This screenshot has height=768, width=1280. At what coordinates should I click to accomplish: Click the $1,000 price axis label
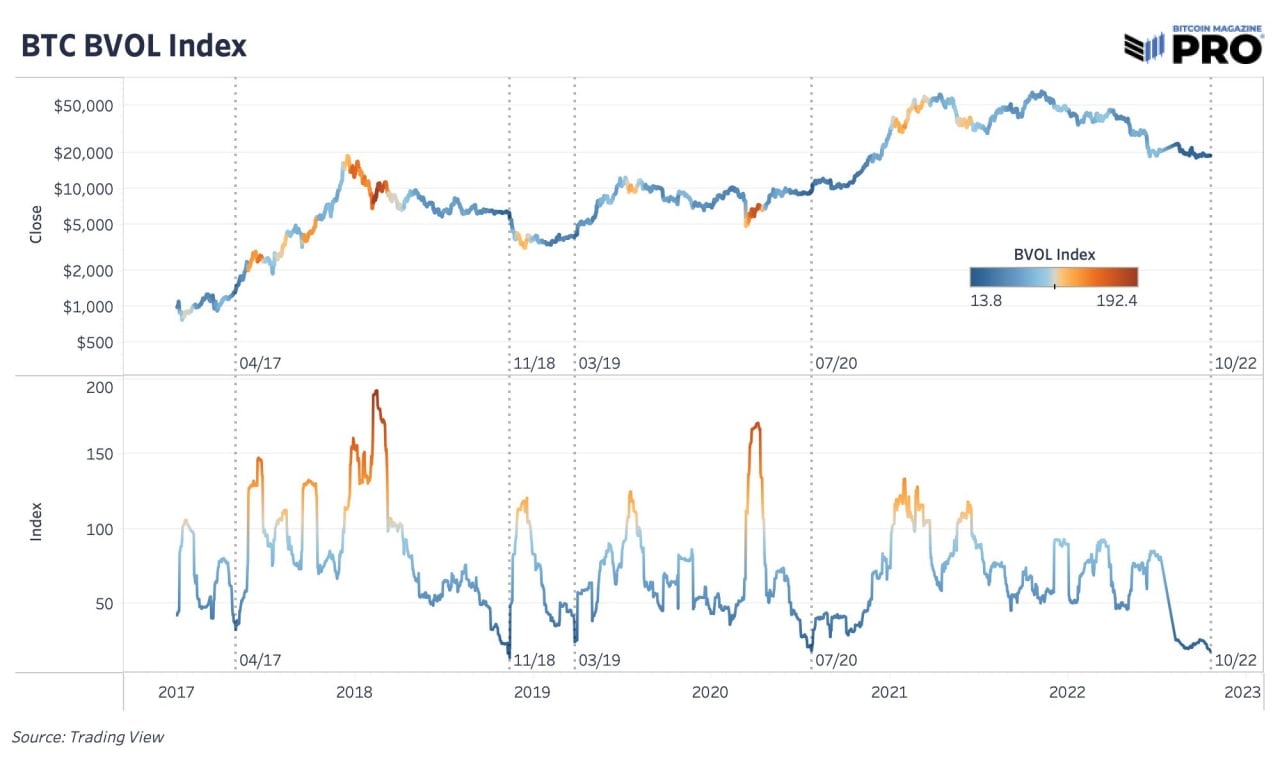(88, 306)
